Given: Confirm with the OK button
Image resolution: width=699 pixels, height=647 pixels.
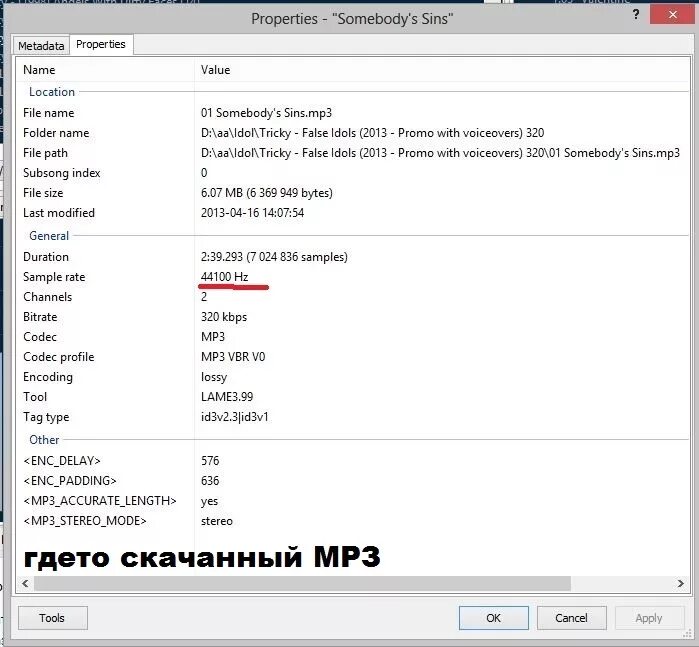Looking at the screenshot, I should click(493, 618).
